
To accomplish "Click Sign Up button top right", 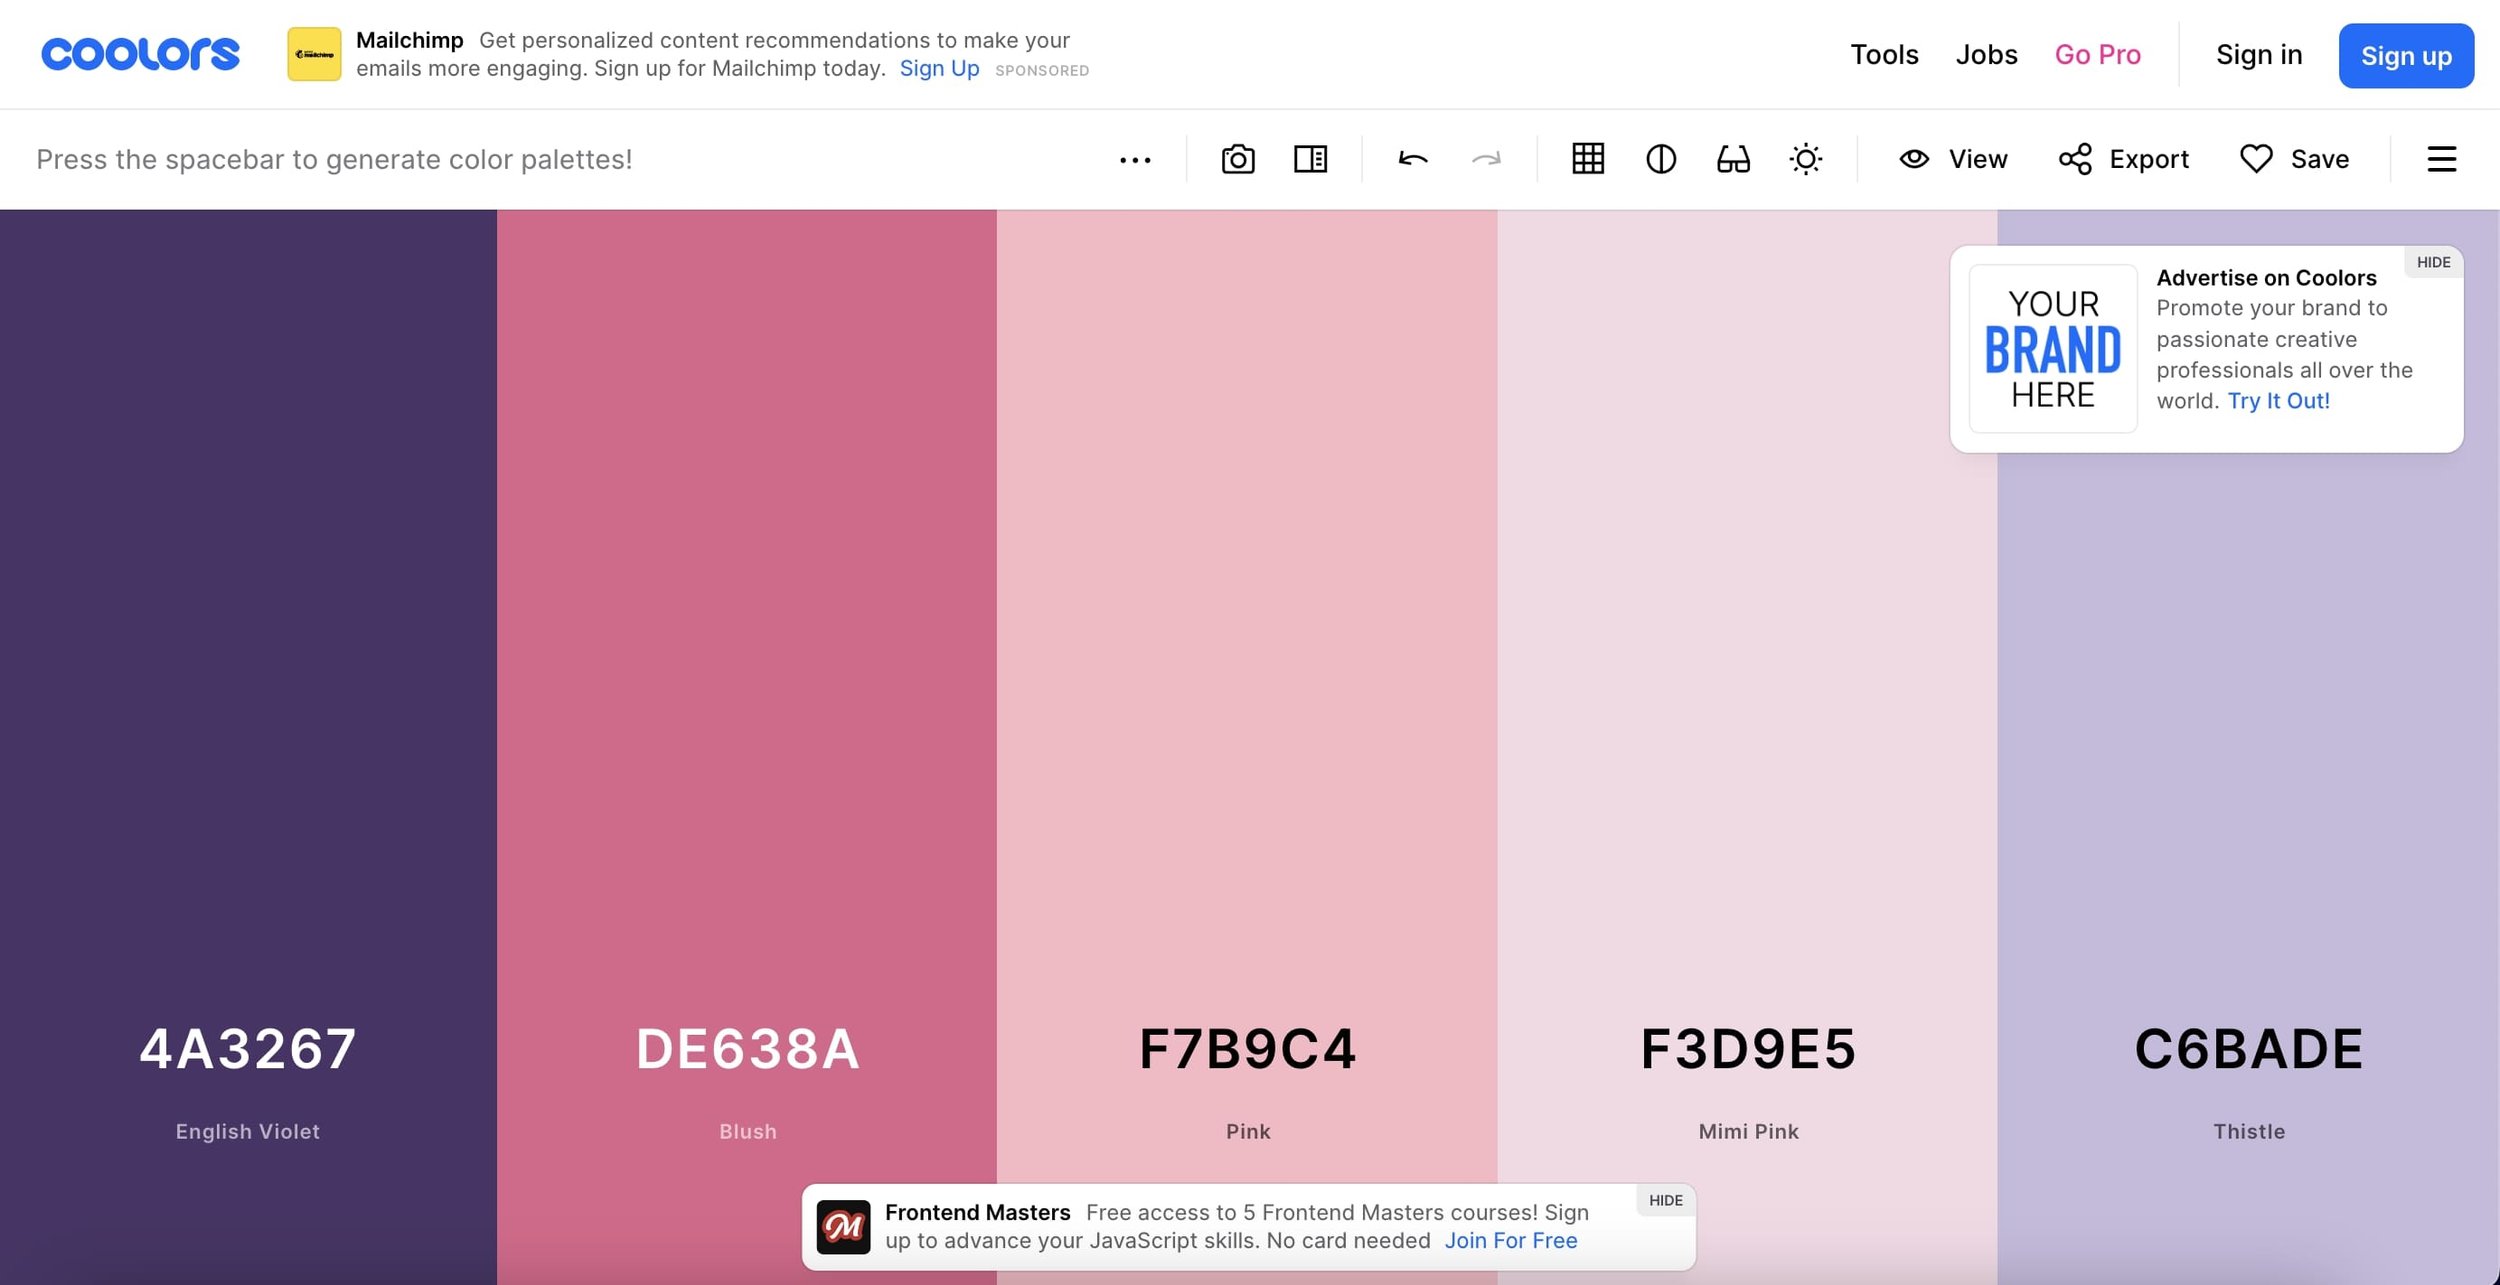I will click(2407, 54).
